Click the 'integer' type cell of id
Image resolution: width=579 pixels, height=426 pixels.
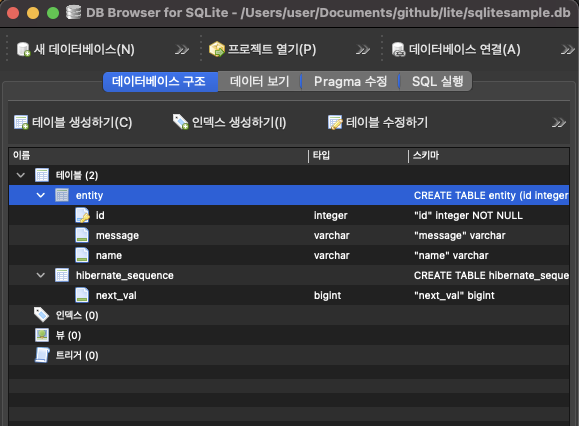pos(330,215)
